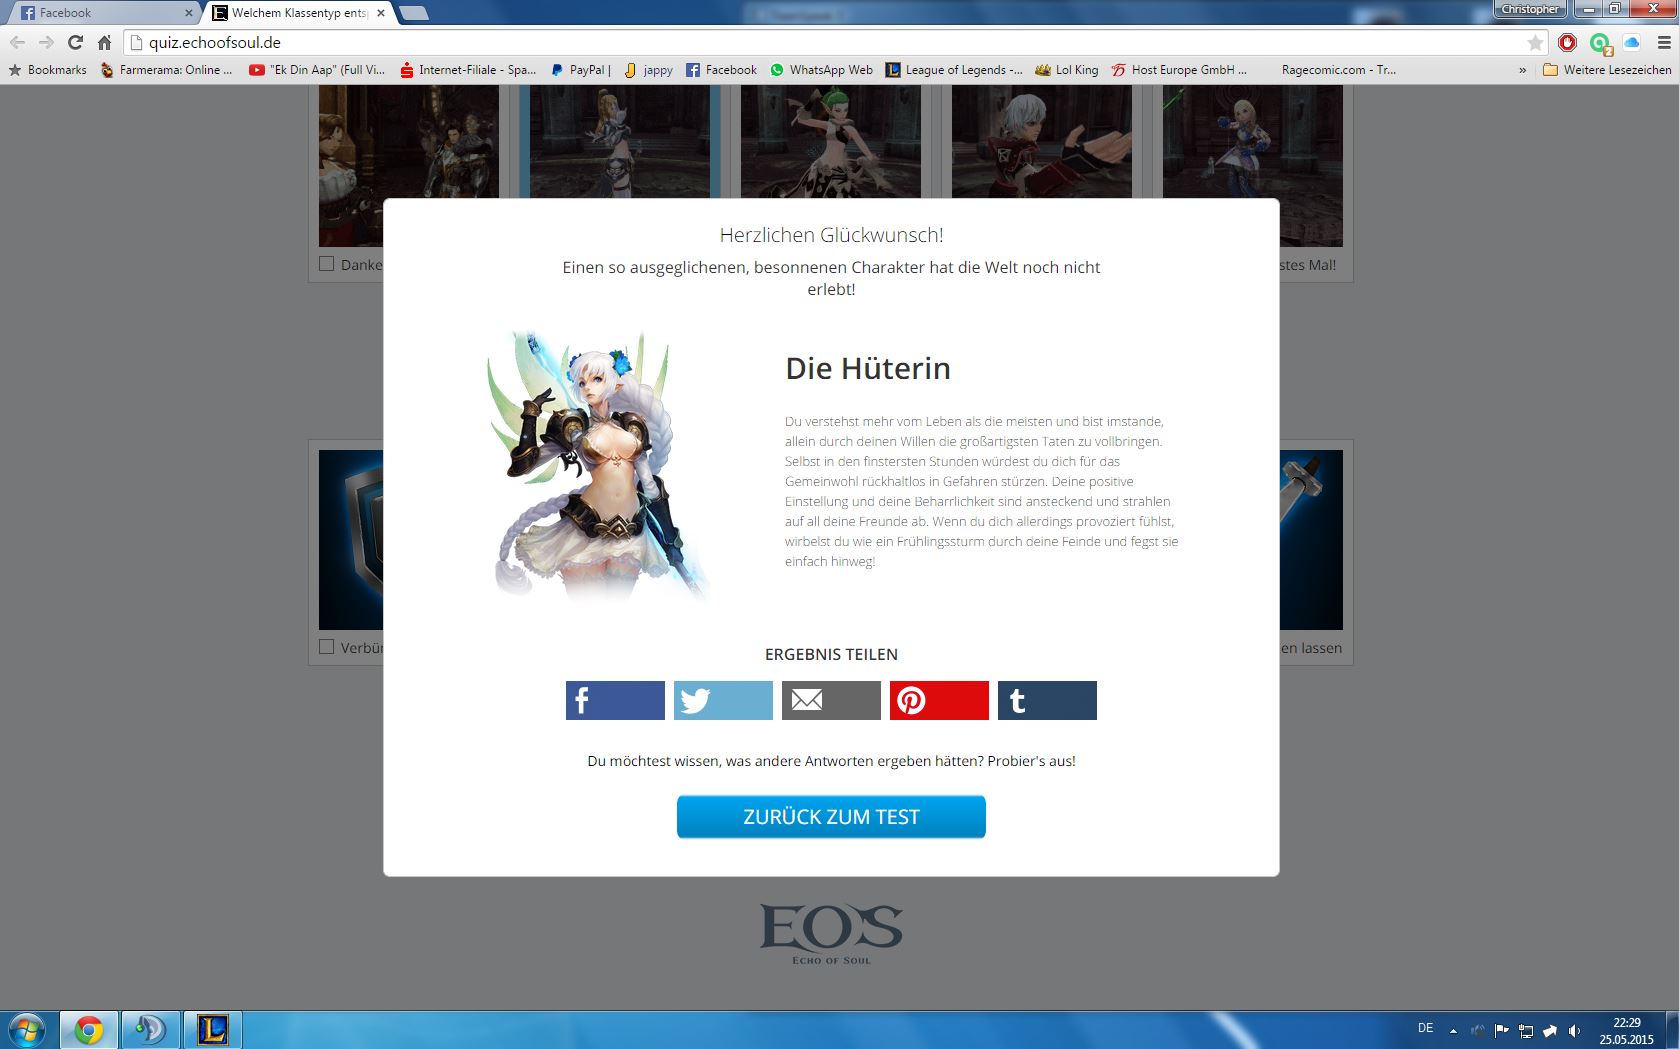The width and height of the screenshot is (1679, 1049).
Task: Open the Action Center flag icon
Action: pos(1502,1031)
